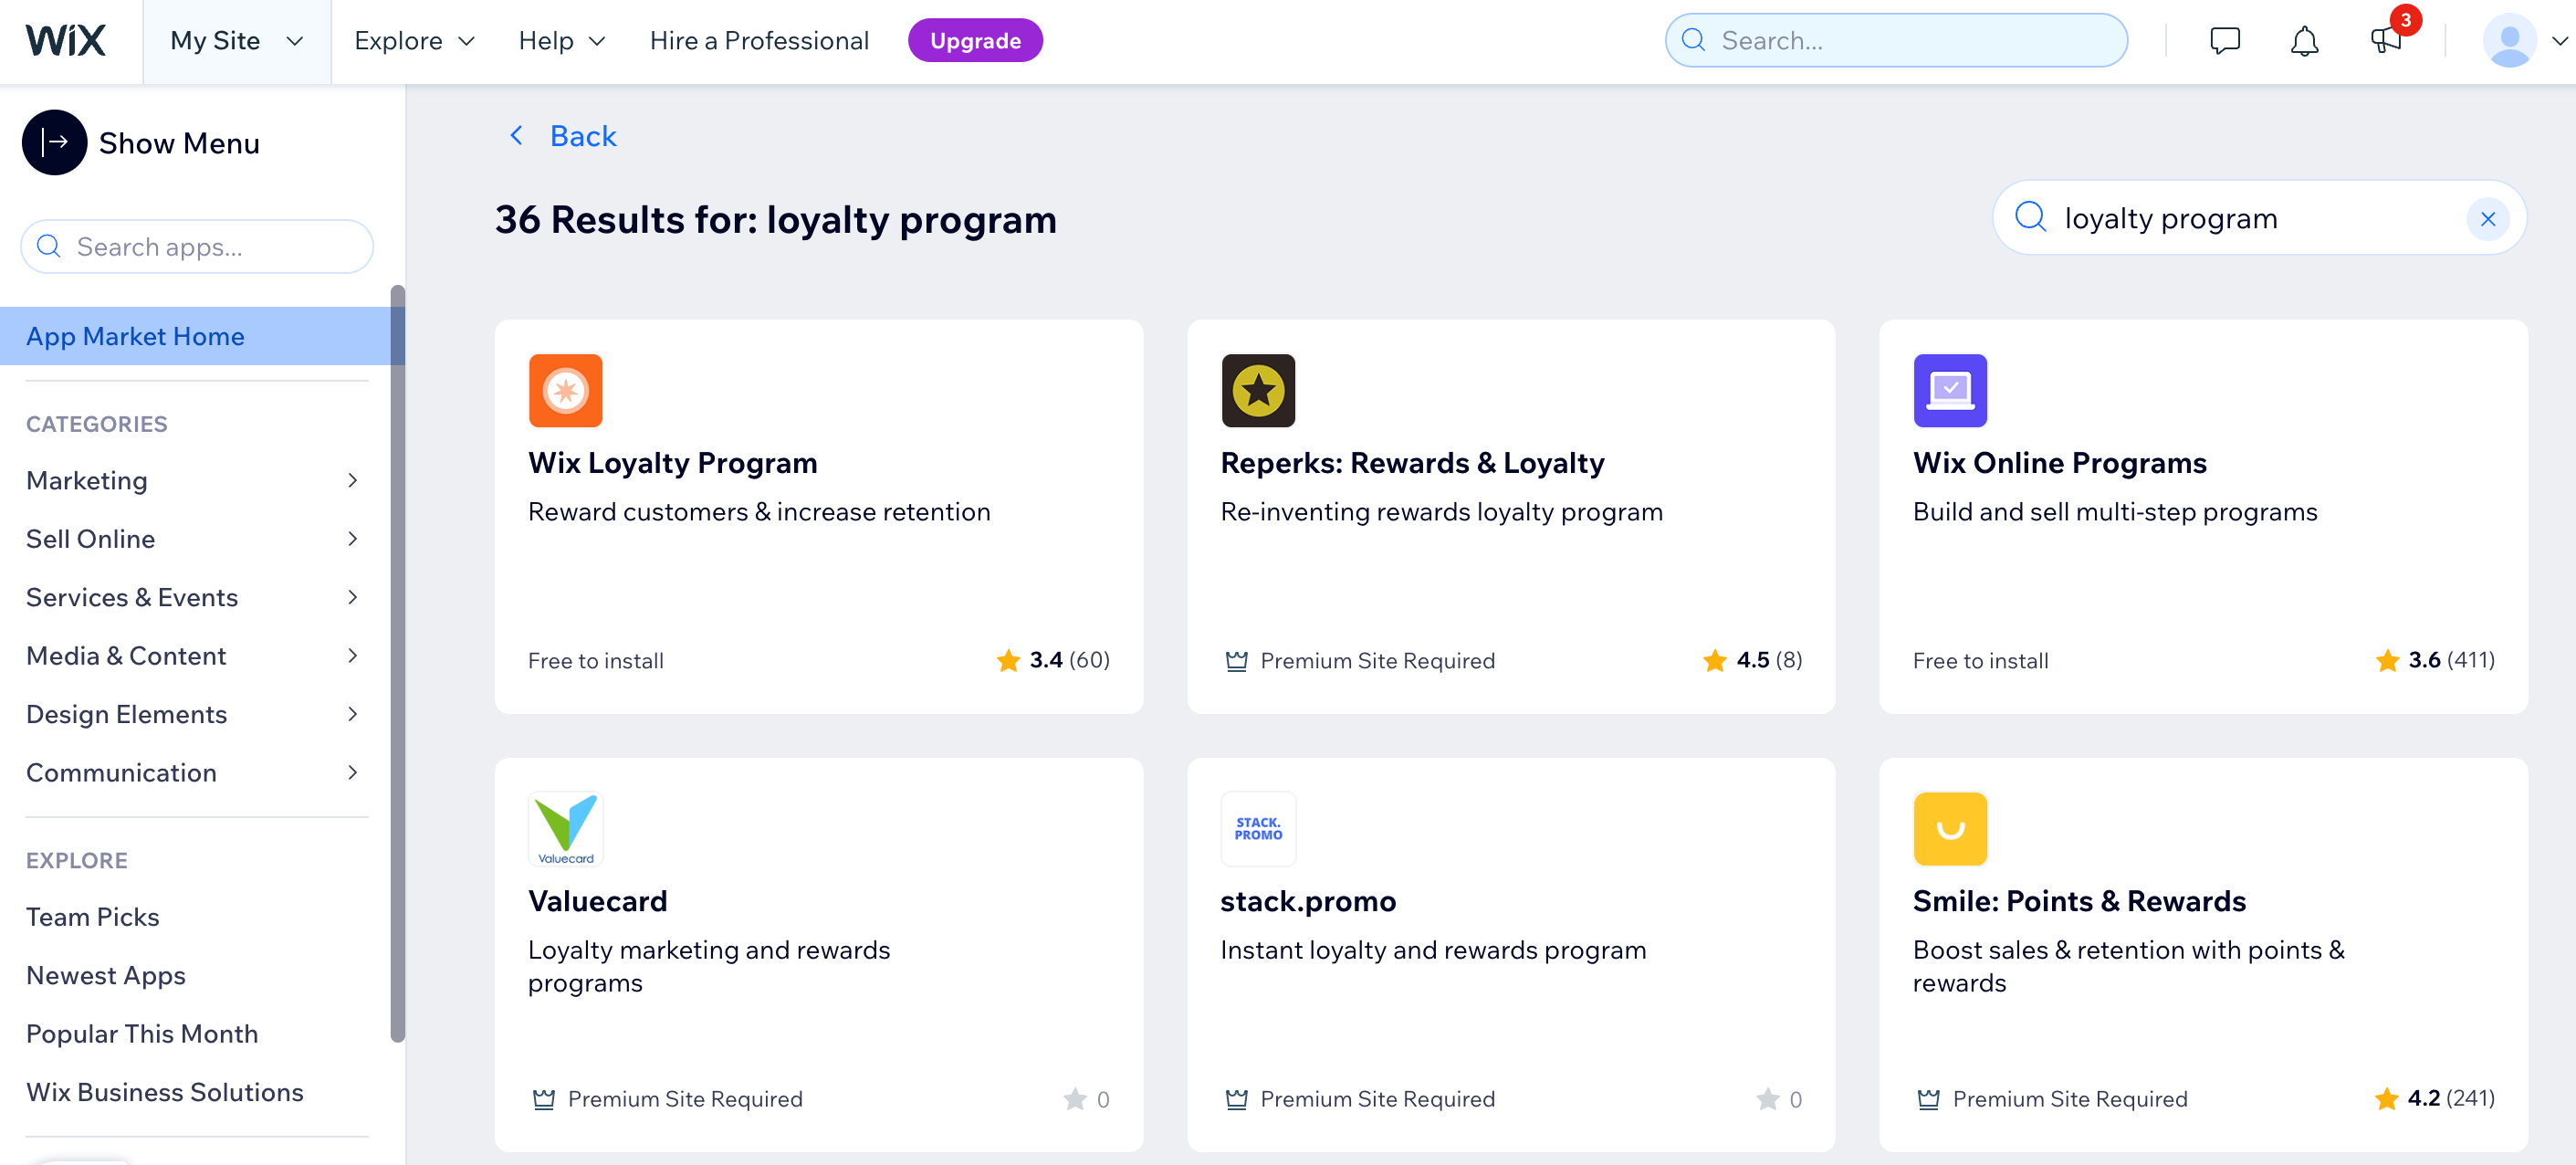Select Team Picks from Explore section
This screenshot has width=2576, height=1165.
(x=90, y=915)
